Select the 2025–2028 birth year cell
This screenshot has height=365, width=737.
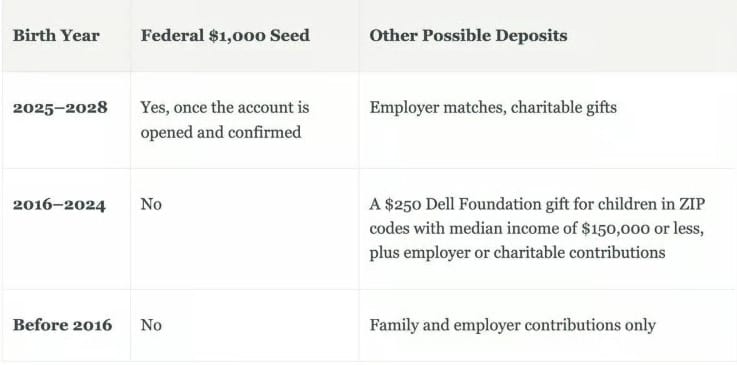coord(60,108)
